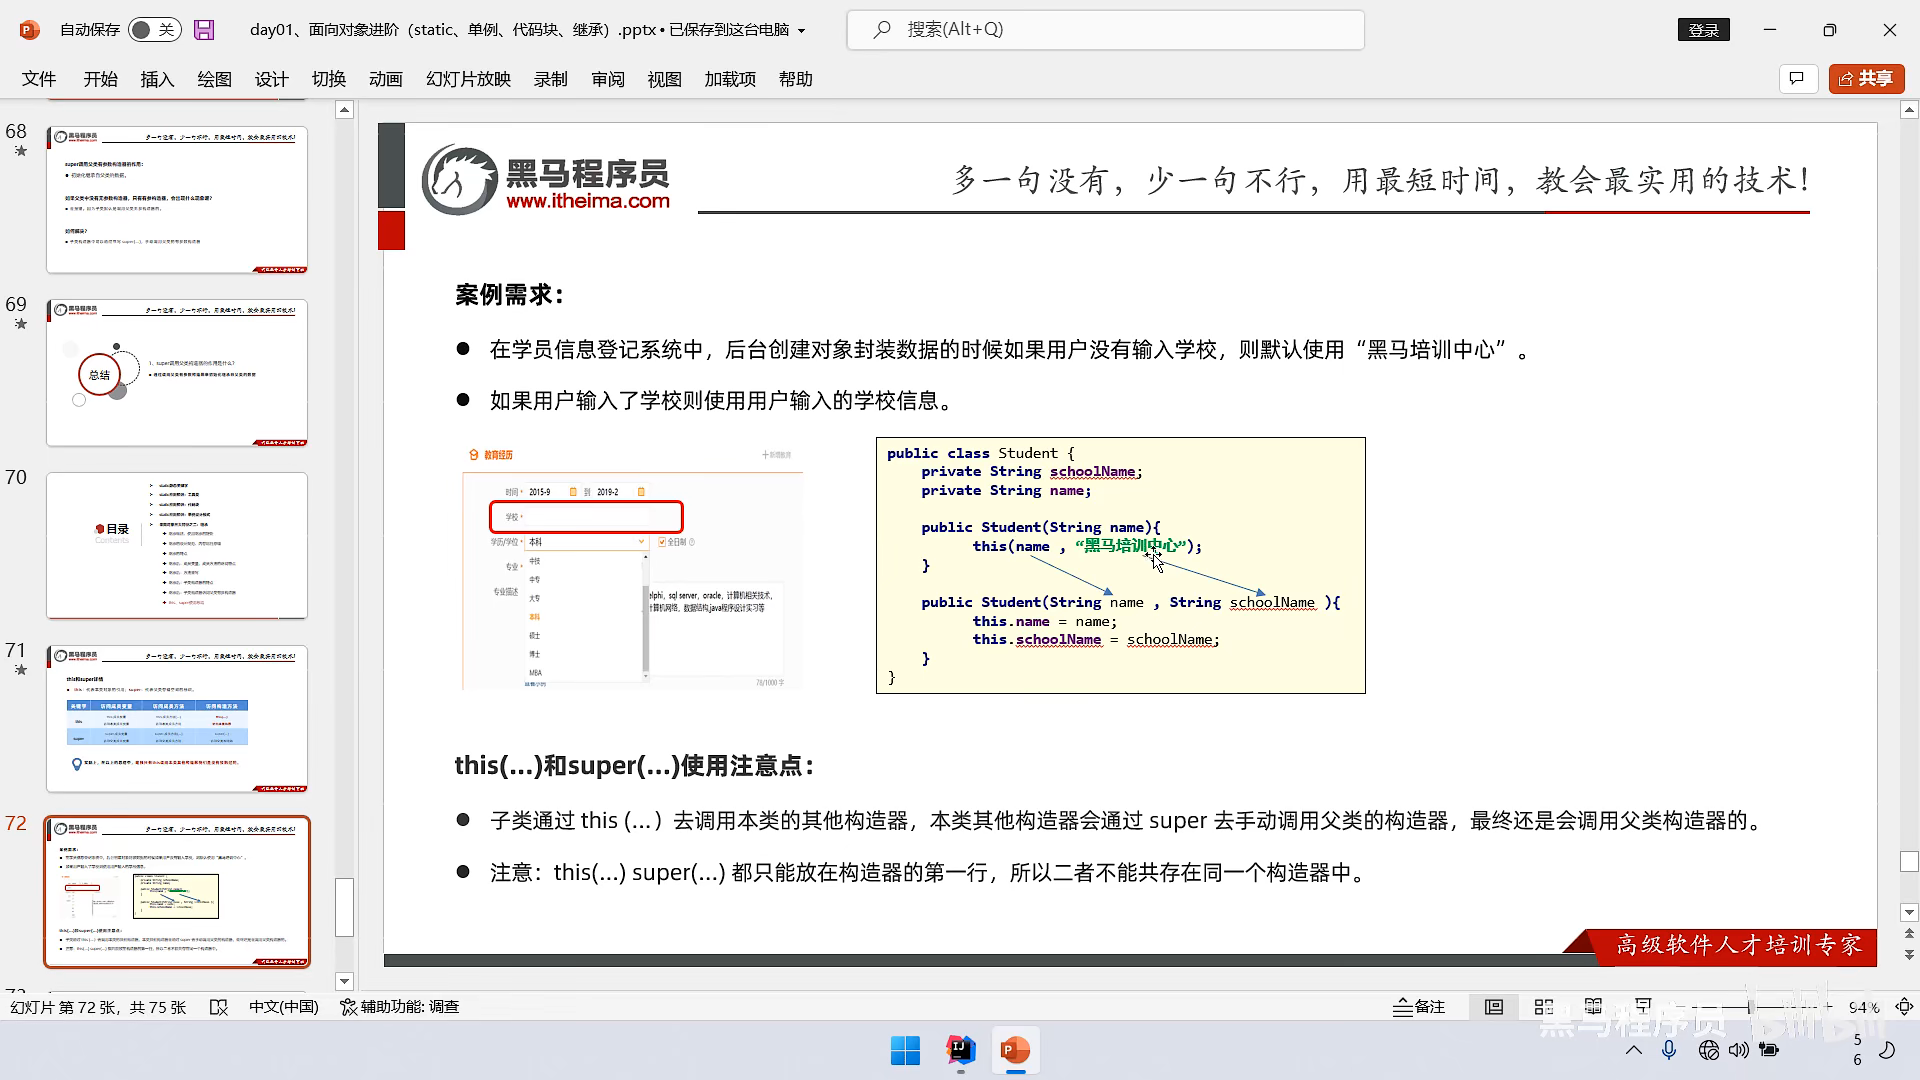Image resolution: width=1920 pixels, height=1080 pixels.
Task: Start slideshow from status bar icon
Action: click(1643, 1007)
